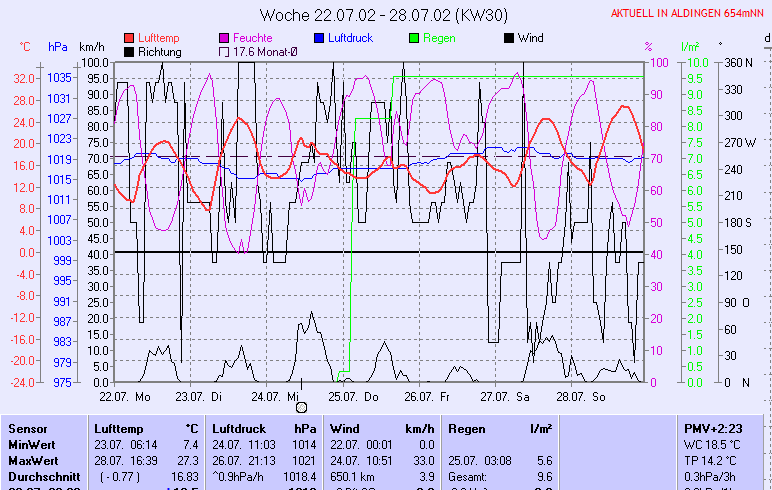Click the black Richtung legend square
Viewport: 772px width, 490px height.
point(130,51)
